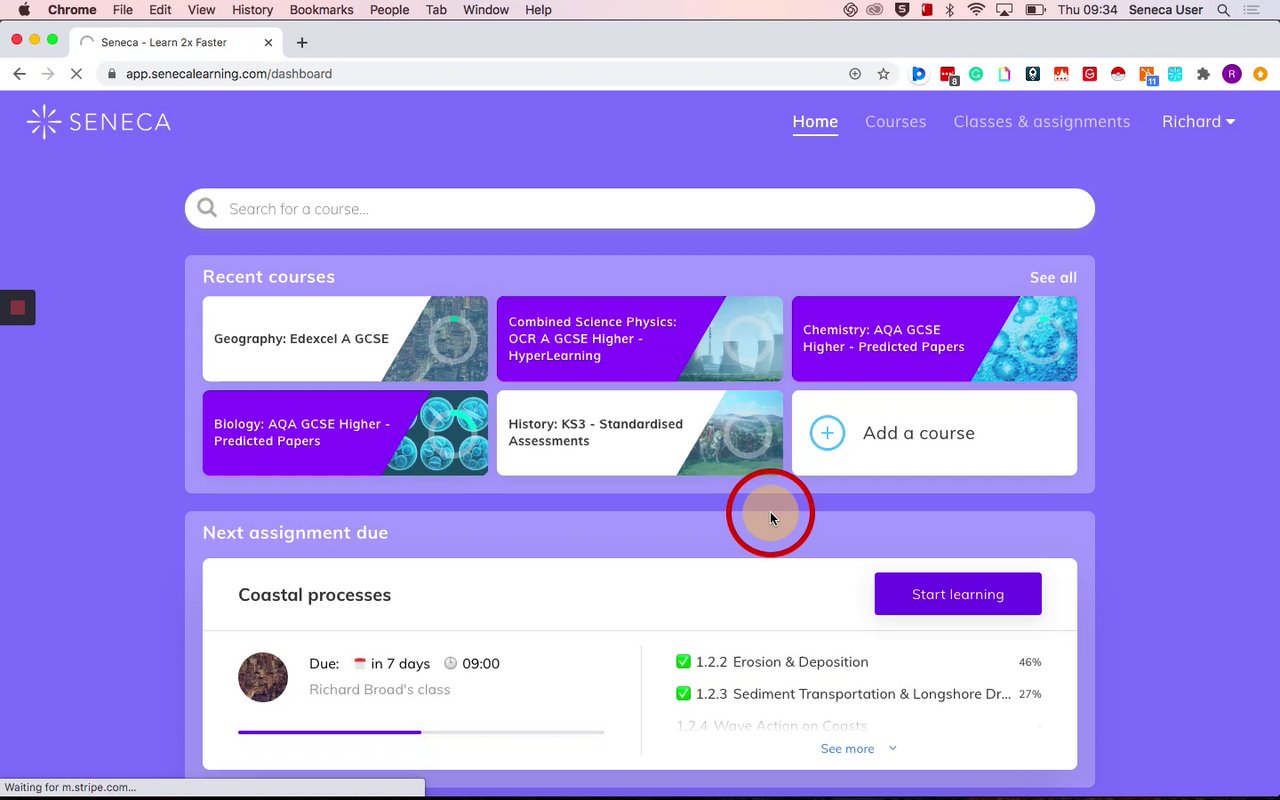Open the Bluetooth menu bar icon

tap(950, 10)
